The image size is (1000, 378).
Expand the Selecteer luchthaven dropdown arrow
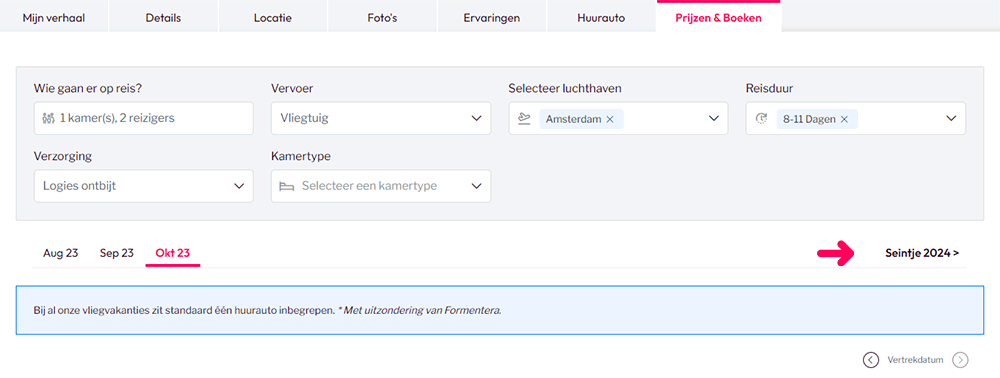click(x=713, y=118)
